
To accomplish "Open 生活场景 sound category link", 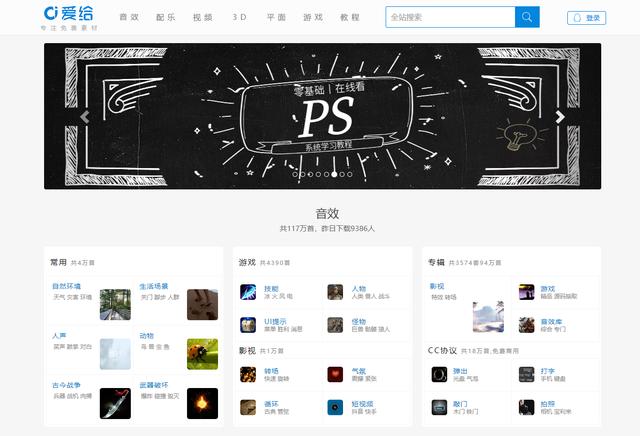I will click(x=154, y=286).
